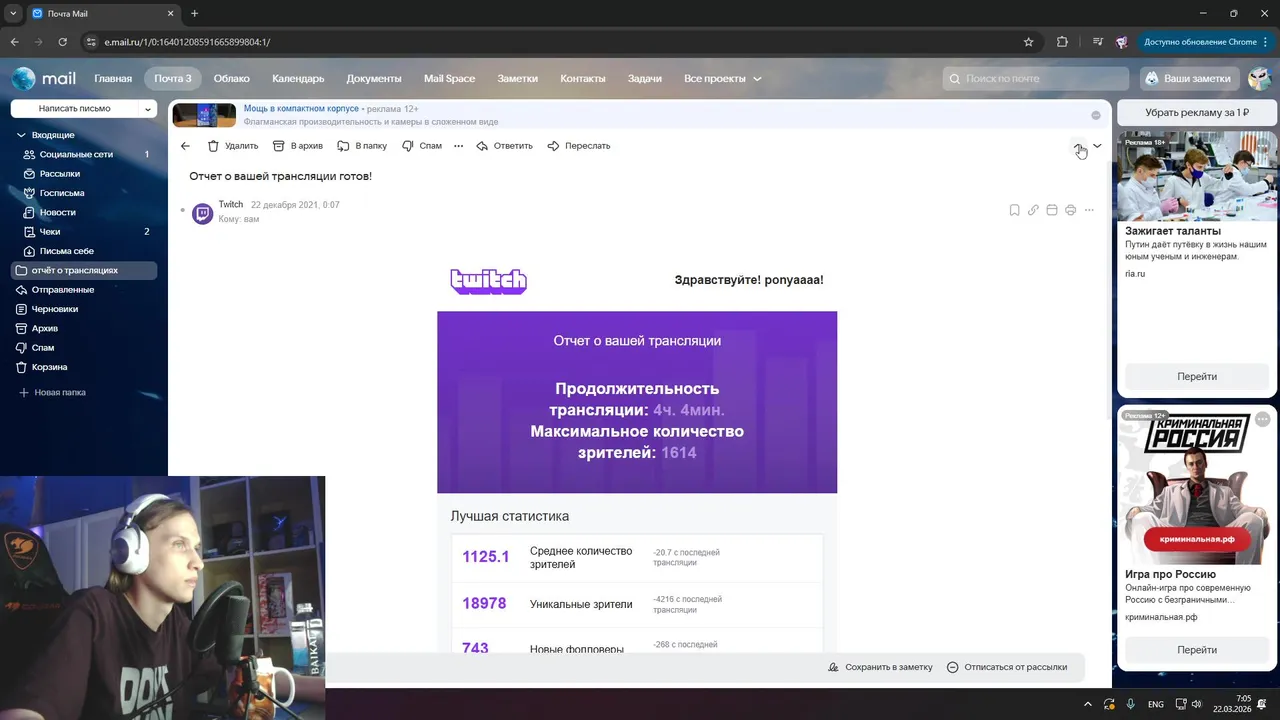This screenshot has height=720, width=1280.
Task: Delete the email with Удалить
Action: pyautogui.click(x=233, y=146)
